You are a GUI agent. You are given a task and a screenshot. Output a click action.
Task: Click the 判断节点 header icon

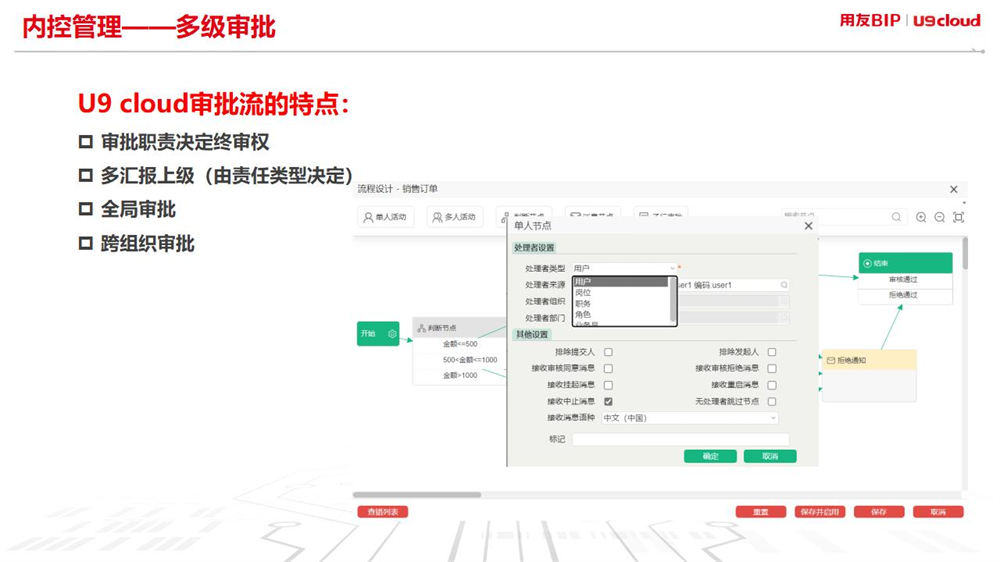click(422, 328)
